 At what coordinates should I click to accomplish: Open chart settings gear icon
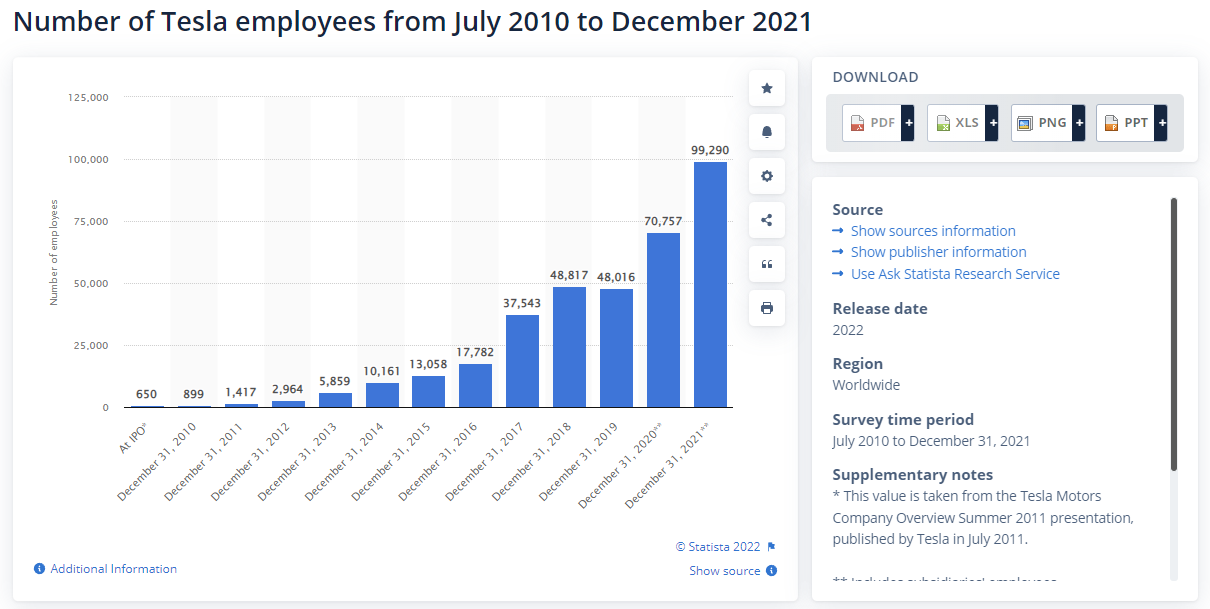pos(767,176)
